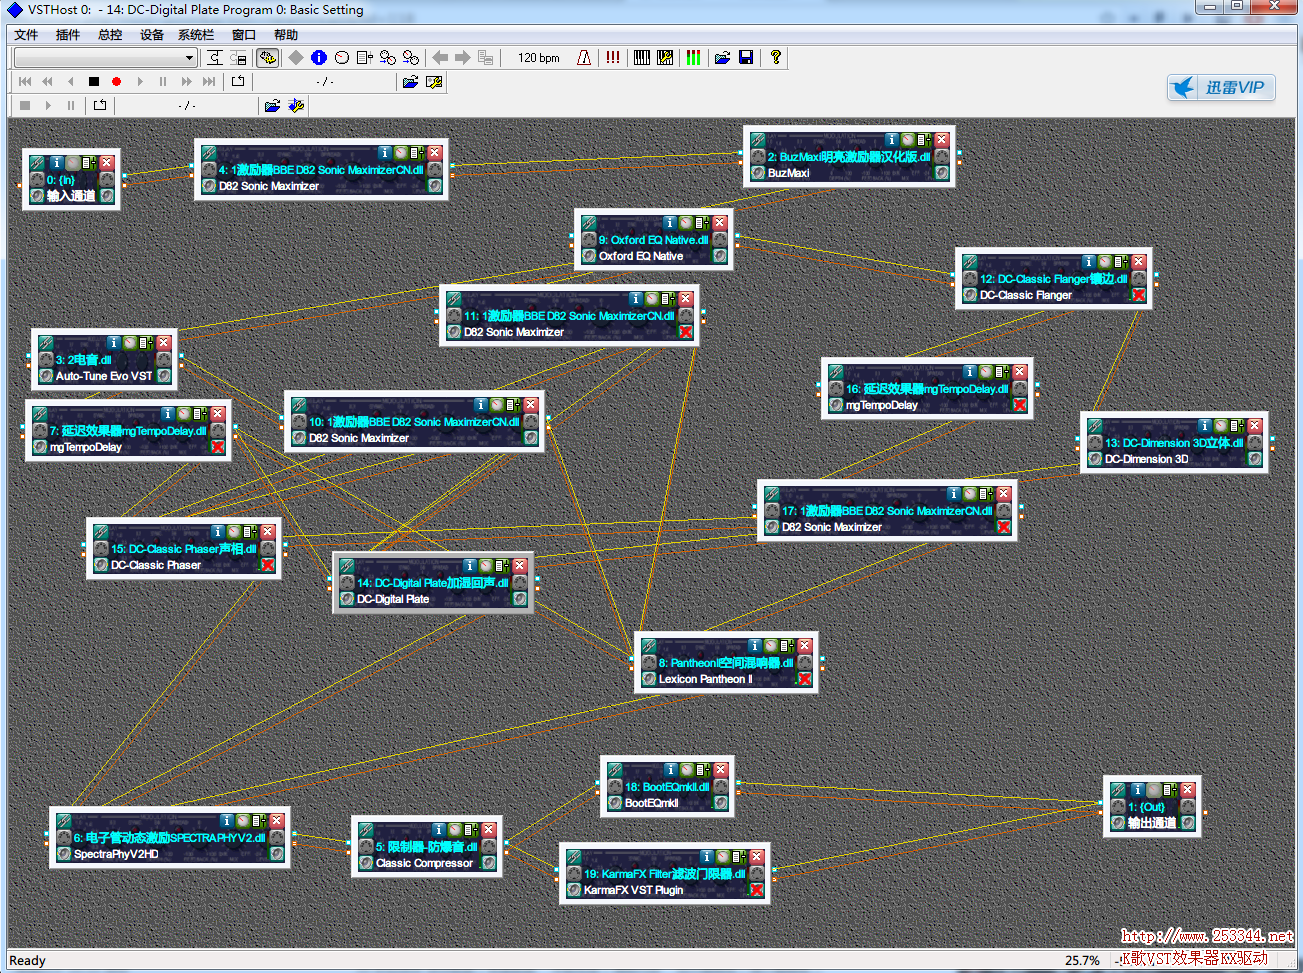
Task: Click info icon on 13: DC-Dimension 3D node
Action: (x=1205, y=426)
